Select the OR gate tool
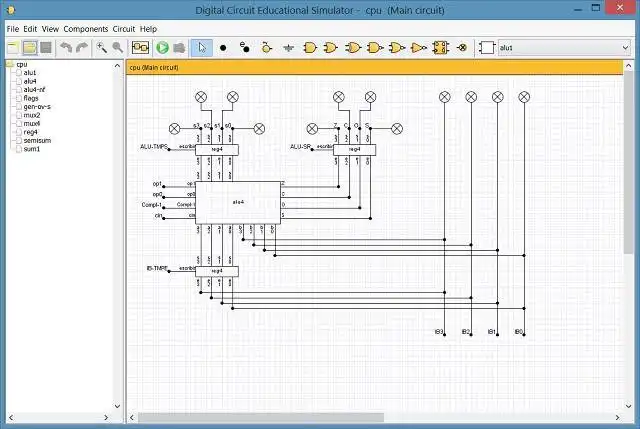 click(330, 48)
